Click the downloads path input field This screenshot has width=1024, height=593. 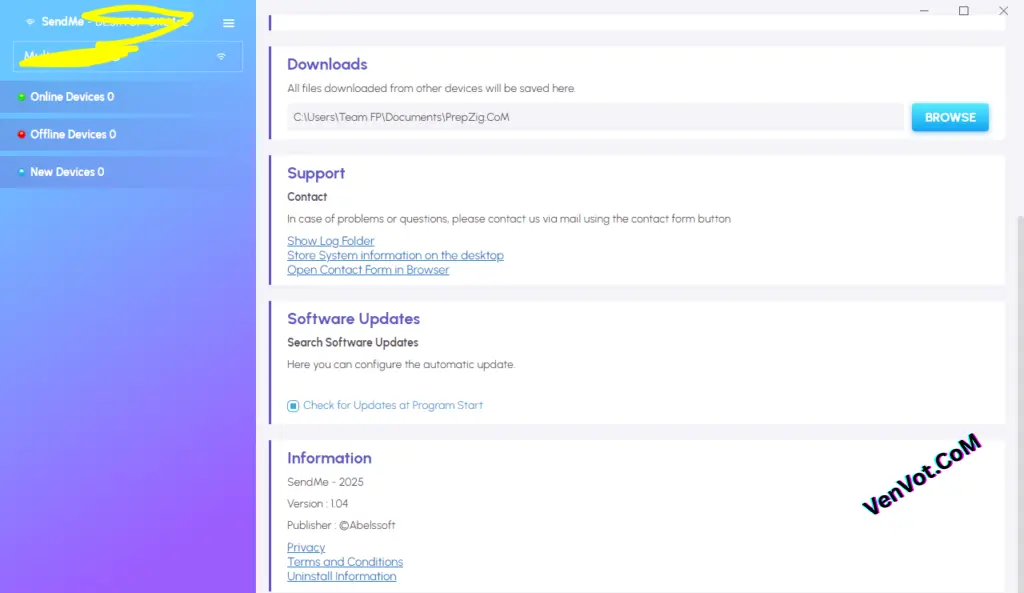[595, 118]
